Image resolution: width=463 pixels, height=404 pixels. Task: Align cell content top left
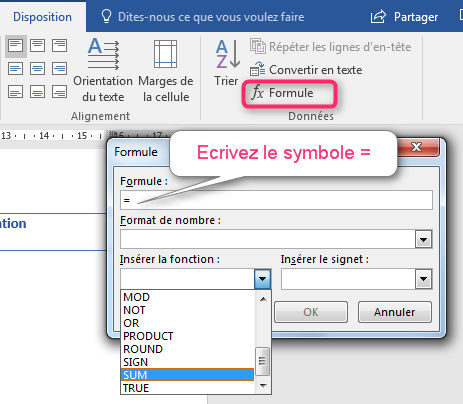click(x=16, y=46)
